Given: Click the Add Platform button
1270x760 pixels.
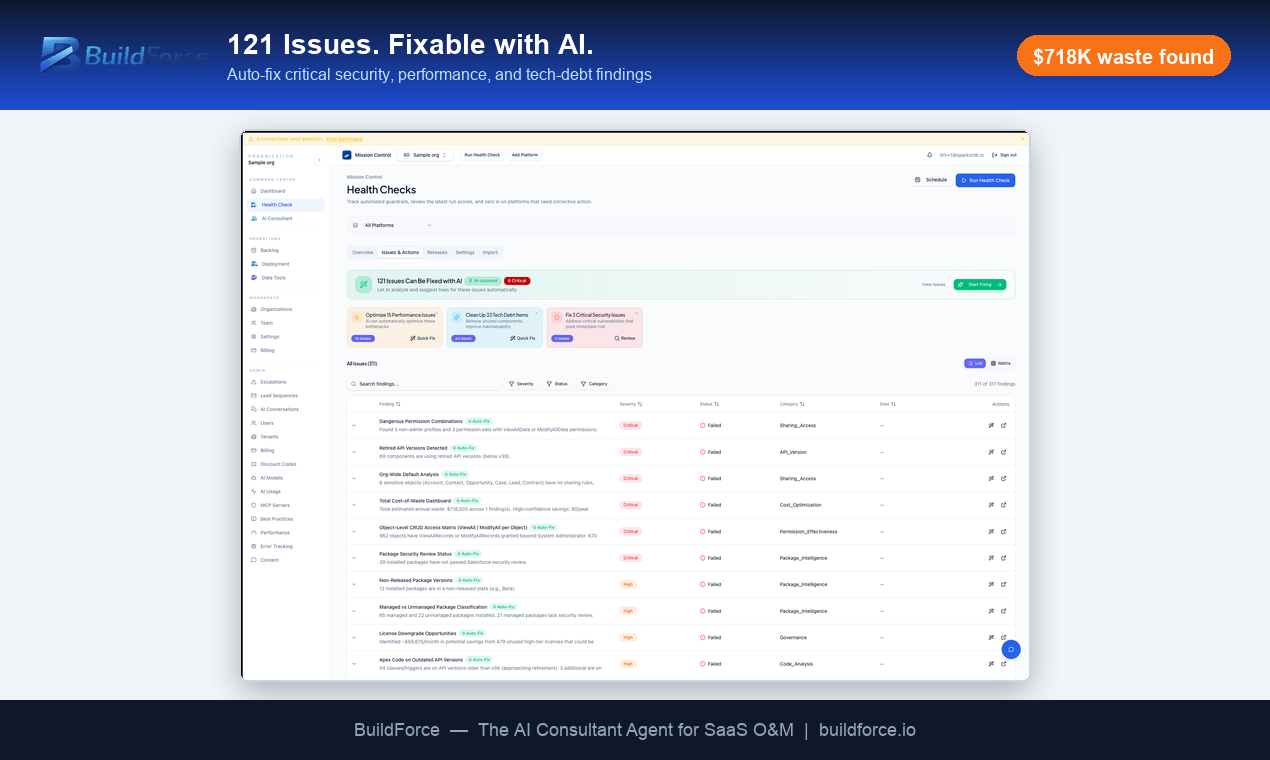Looking at the screenshot, I should (x=525, y=155).
